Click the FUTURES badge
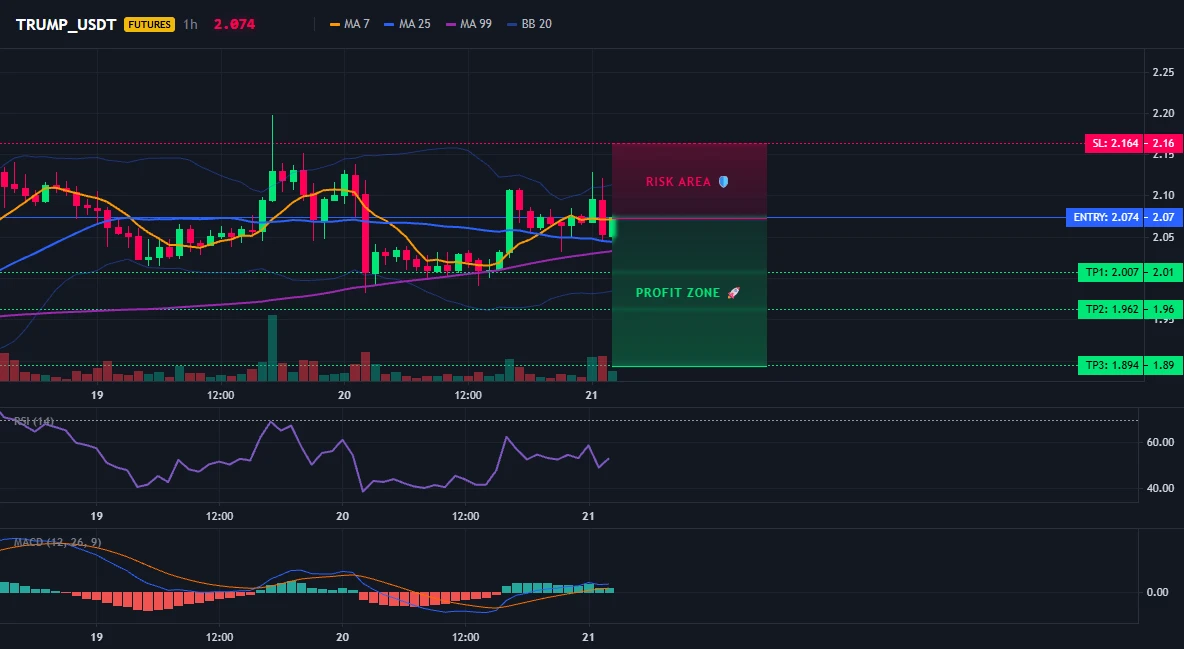1184x649 pixels. (149, 24)
